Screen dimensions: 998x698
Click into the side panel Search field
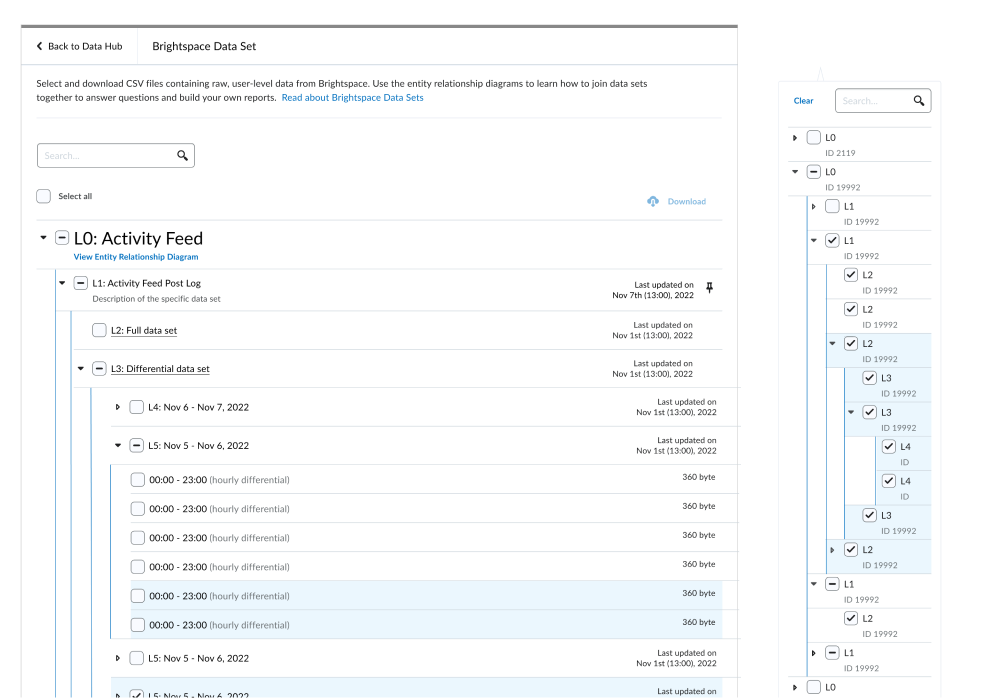pos(883,101)
